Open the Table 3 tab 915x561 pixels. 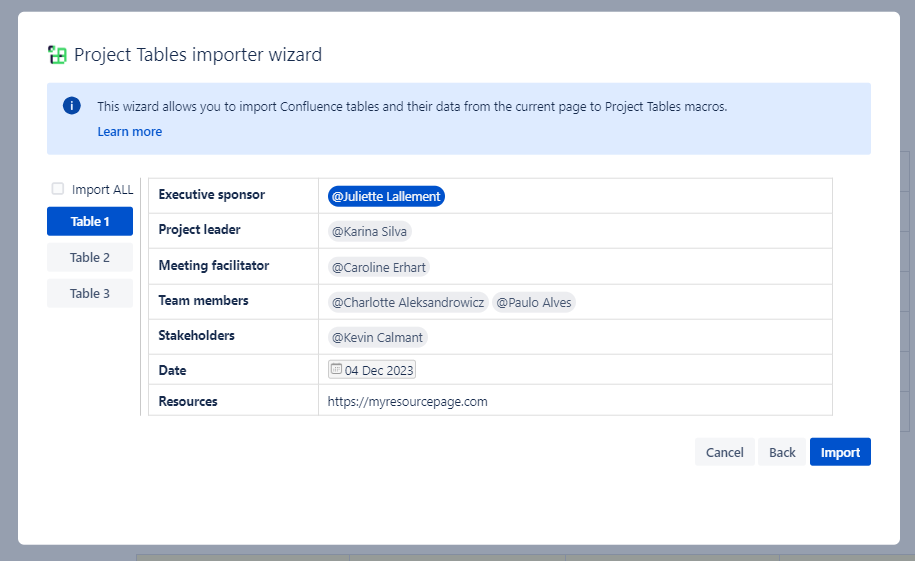pos(90,294)
